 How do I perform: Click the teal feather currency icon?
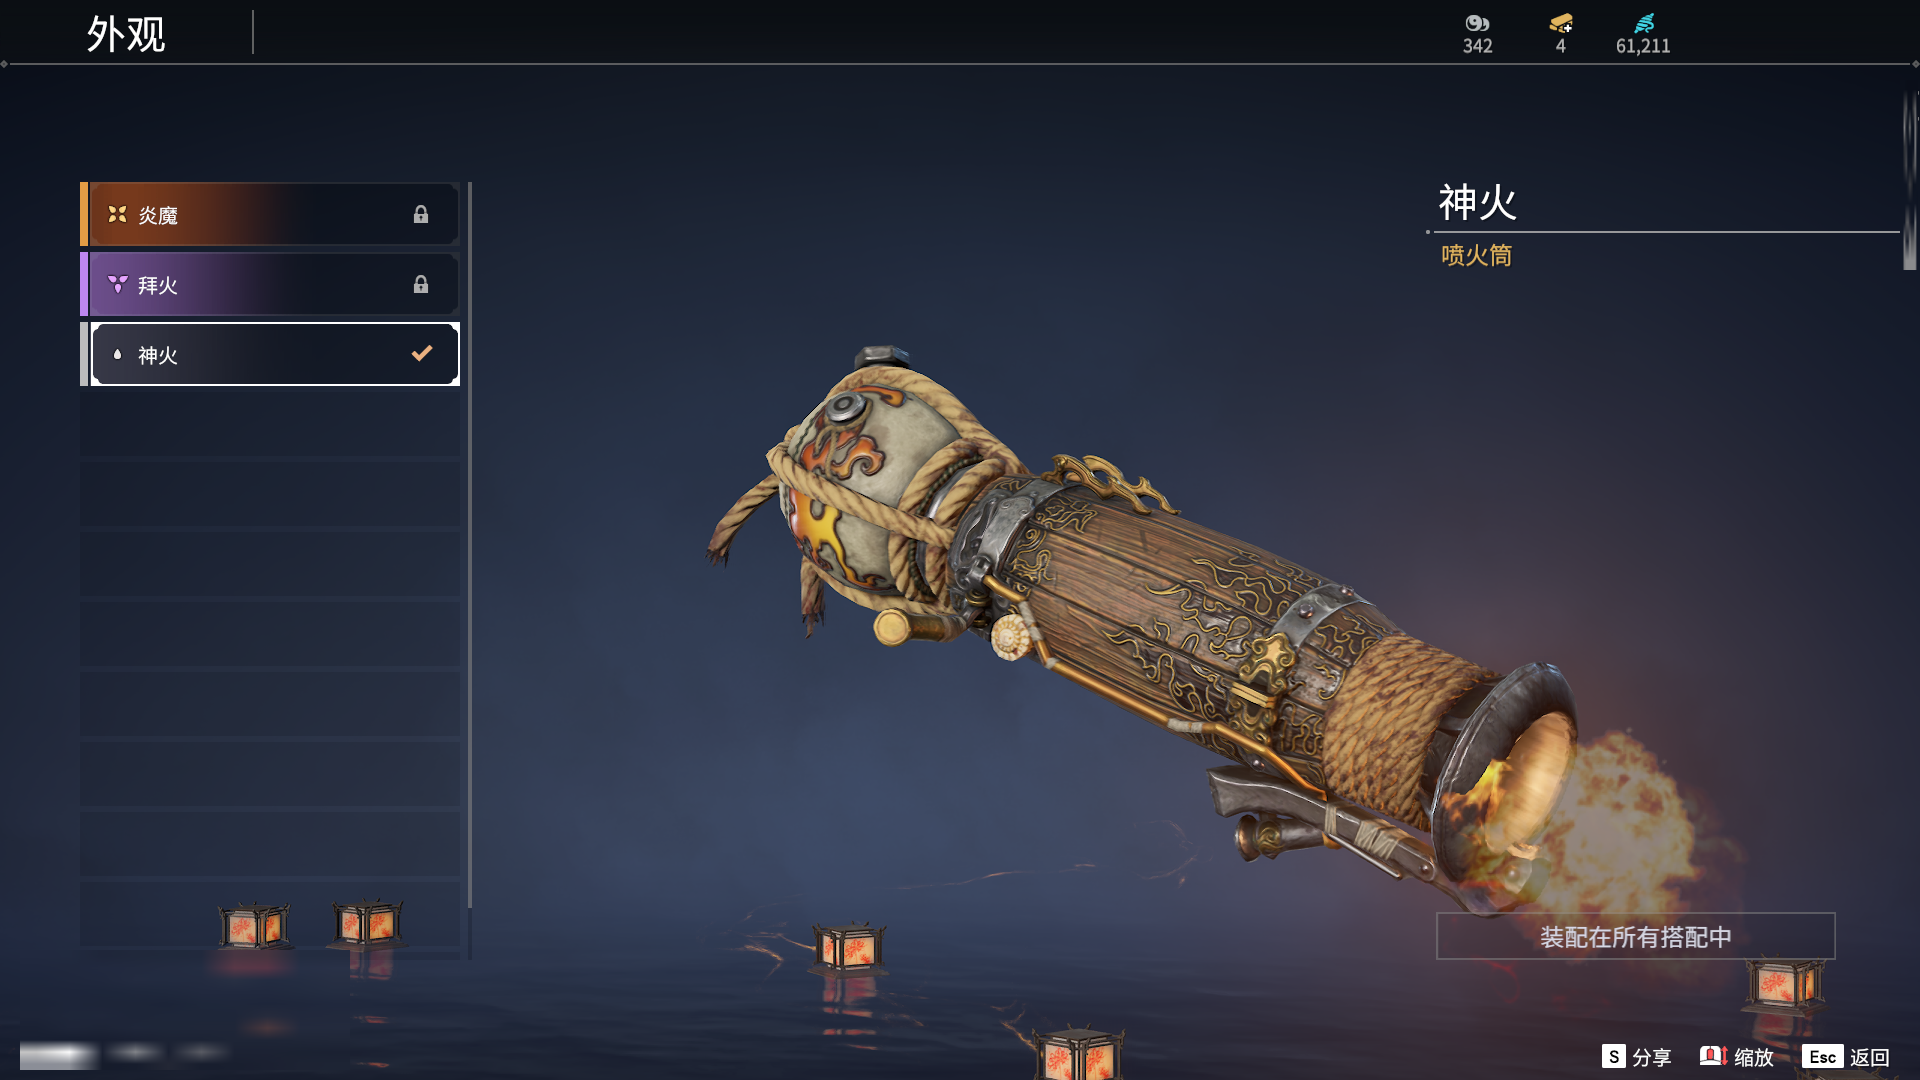pos(1643,23)
